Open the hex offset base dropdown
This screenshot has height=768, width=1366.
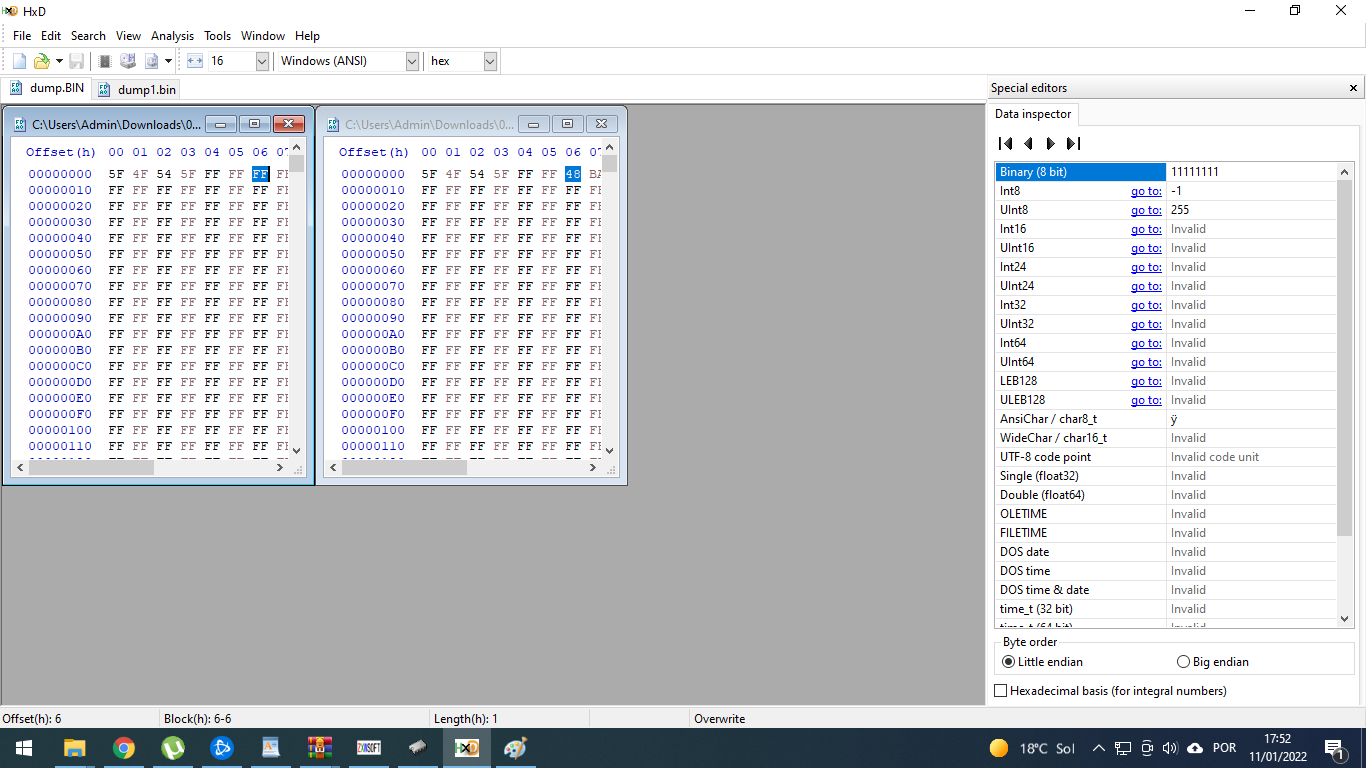tap(490, 61)
